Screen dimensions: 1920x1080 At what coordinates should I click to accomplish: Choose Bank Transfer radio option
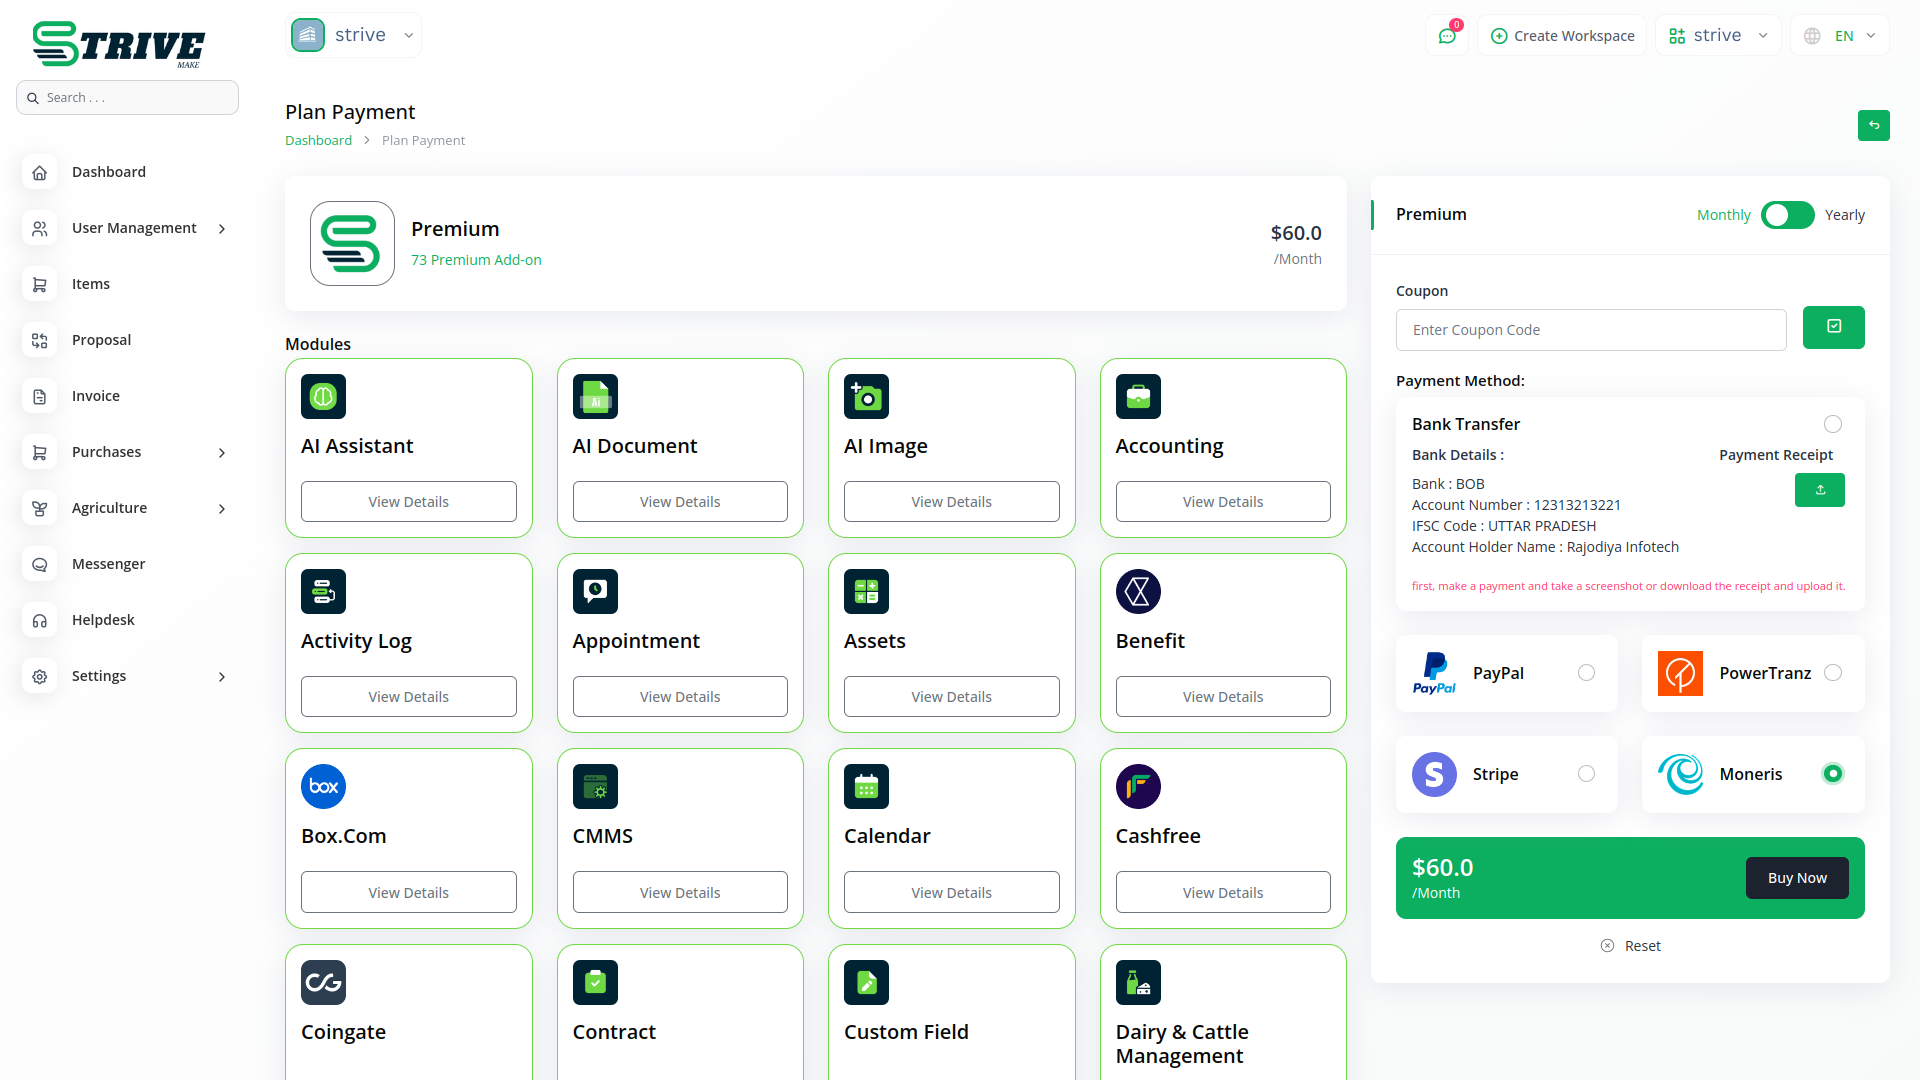coord(1832,424)
